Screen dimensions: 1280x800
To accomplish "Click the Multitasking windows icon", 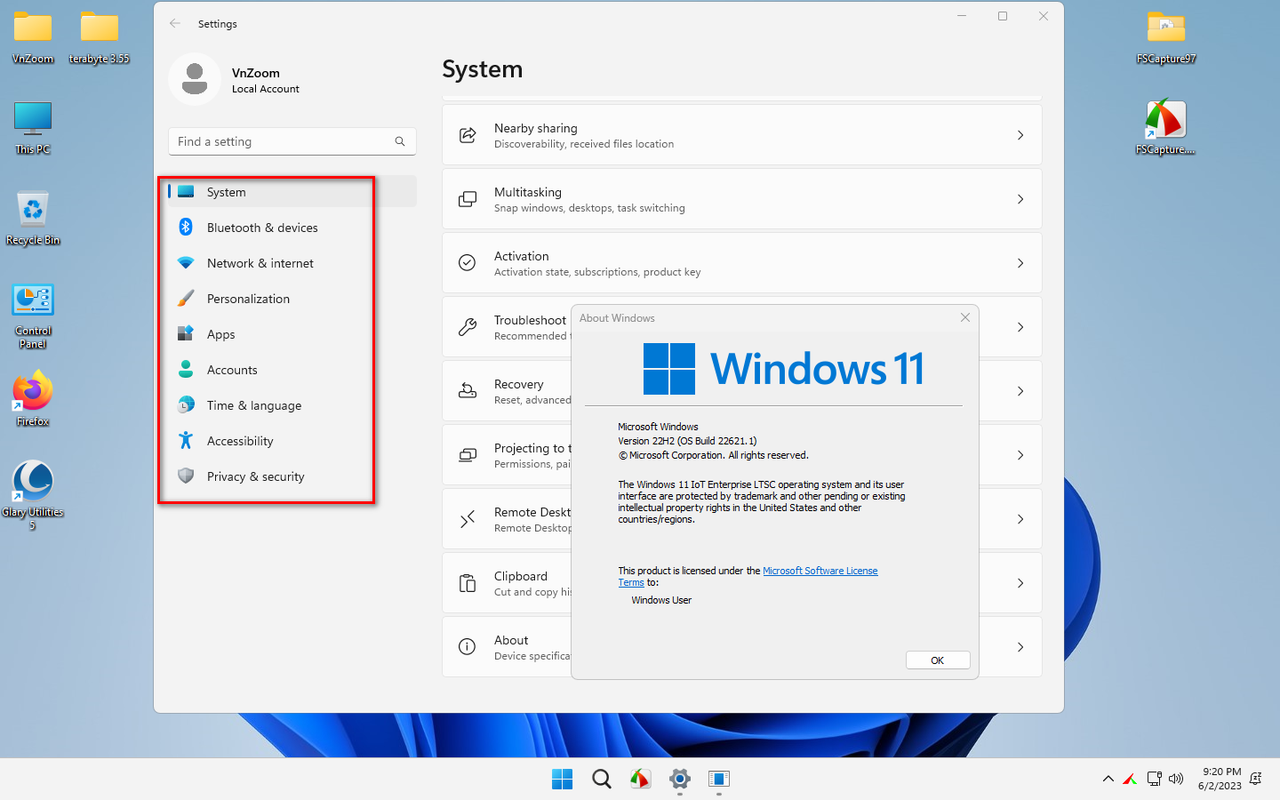I will pos(467,199).
